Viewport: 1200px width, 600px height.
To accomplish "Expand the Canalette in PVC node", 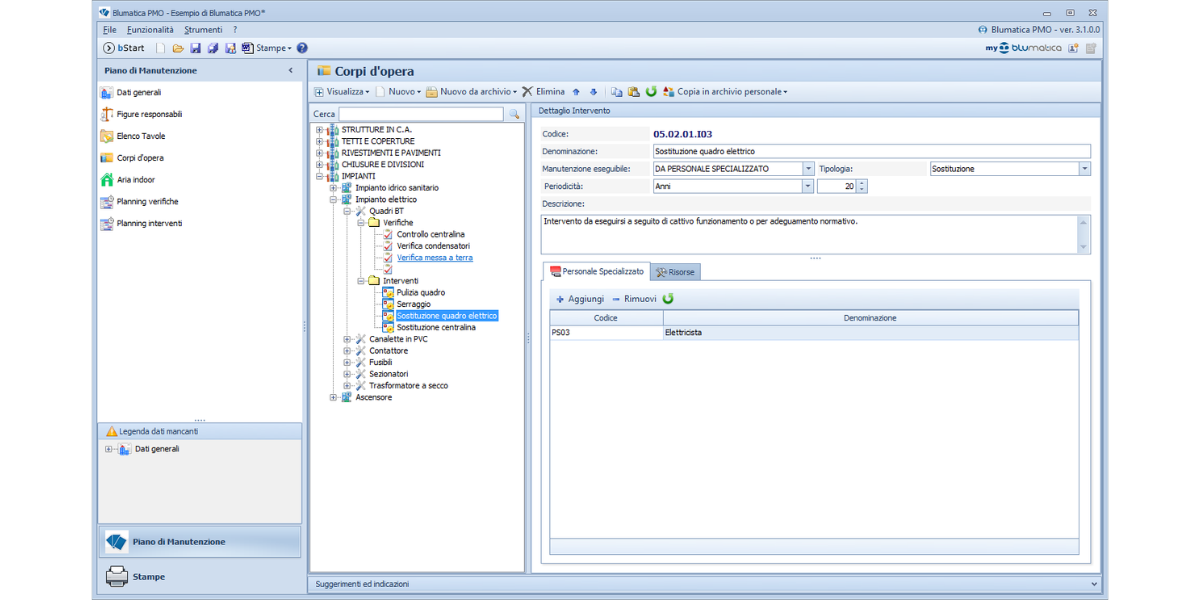I will coord(347,339).
